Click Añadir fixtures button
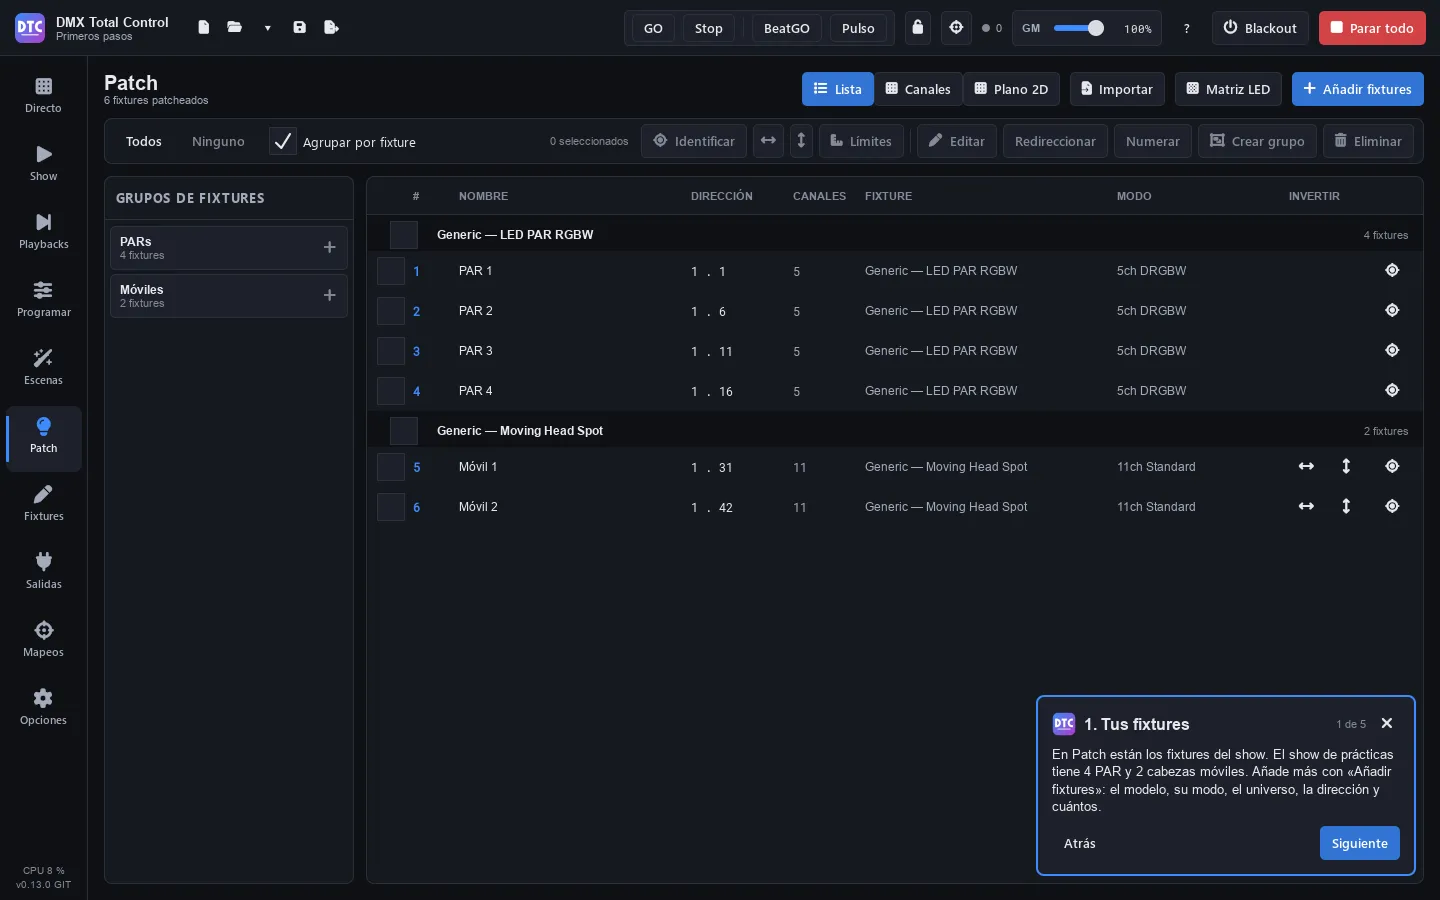 (1357, 89)
